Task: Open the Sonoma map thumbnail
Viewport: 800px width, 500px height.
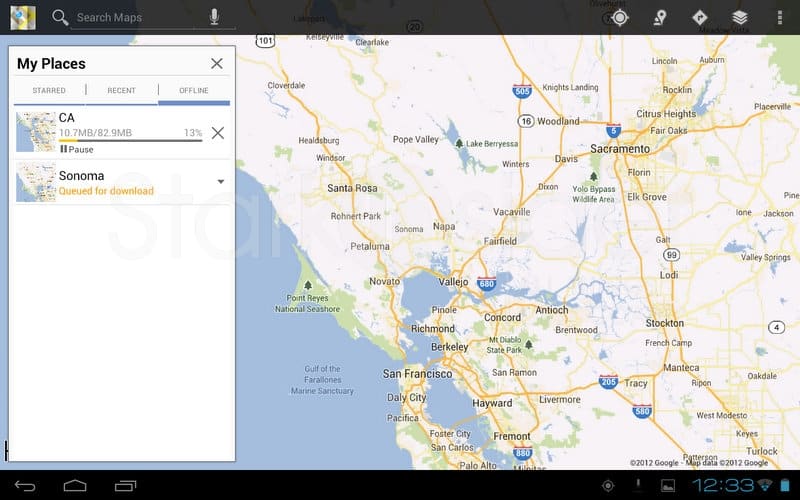Action: coord(35,183)
